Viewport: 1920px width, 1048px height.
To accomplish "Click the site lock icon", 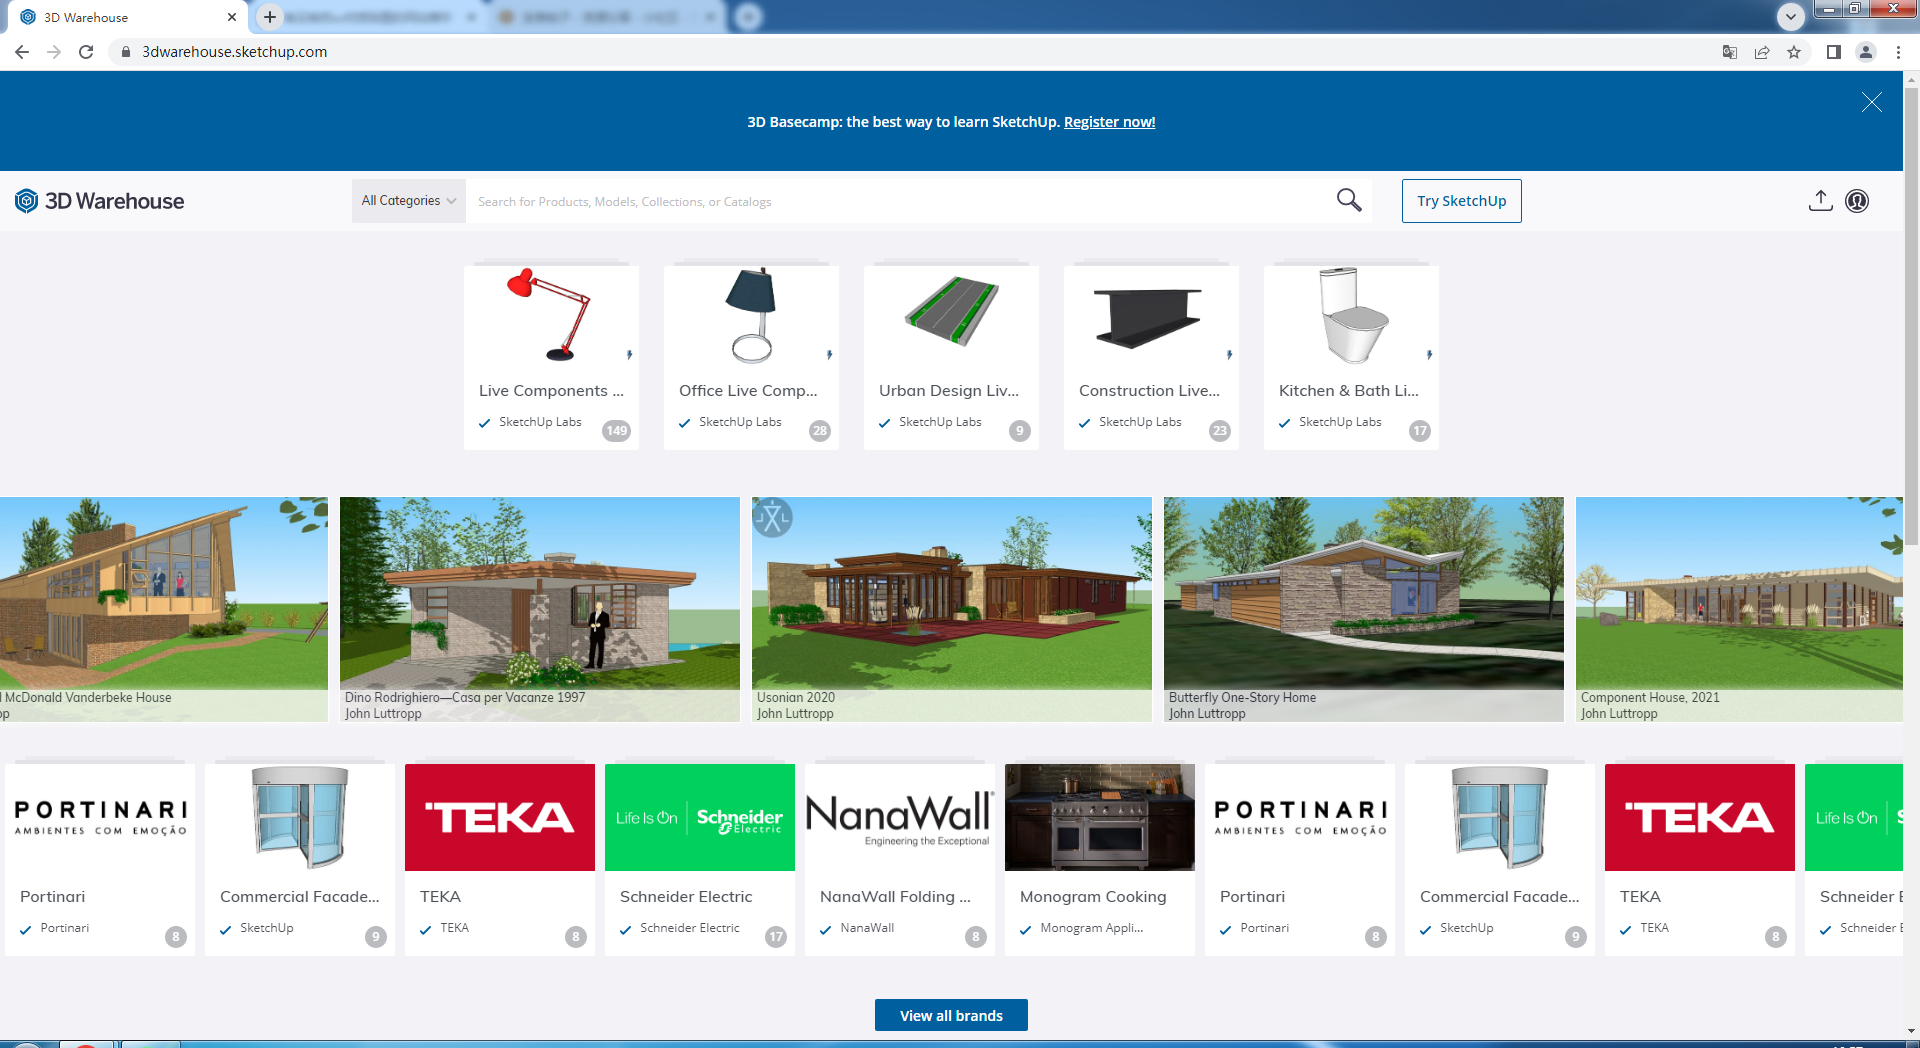I will pos(126,52).
